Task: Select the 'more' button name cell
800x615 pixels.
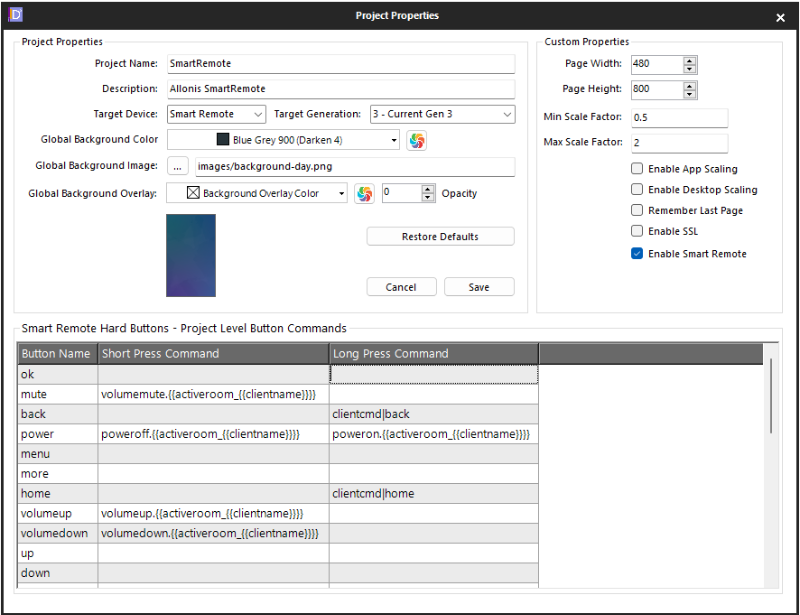Action: pyautogui.click(x=58, y=474)
